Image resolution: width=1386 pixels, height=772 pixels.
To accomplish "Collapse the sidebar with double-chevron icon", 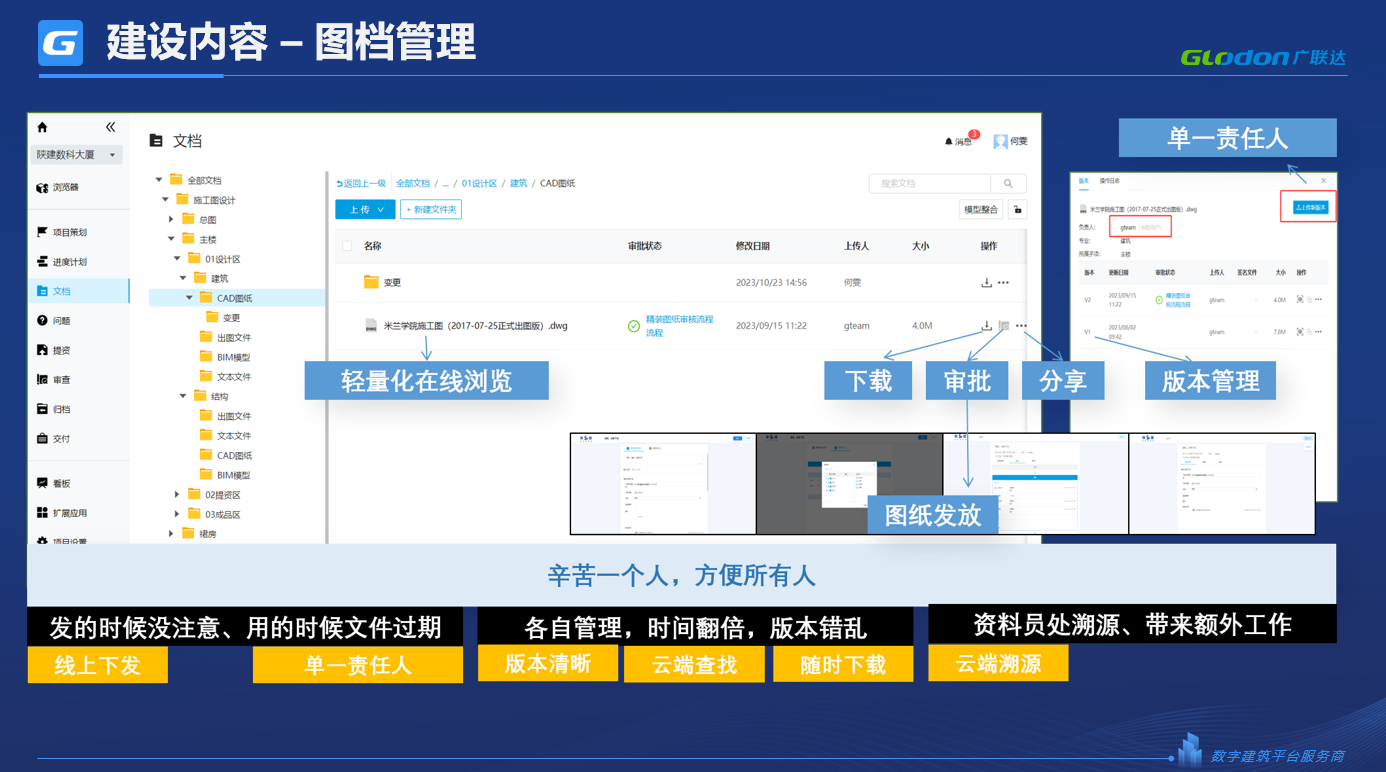I will (x=110, y=127).
